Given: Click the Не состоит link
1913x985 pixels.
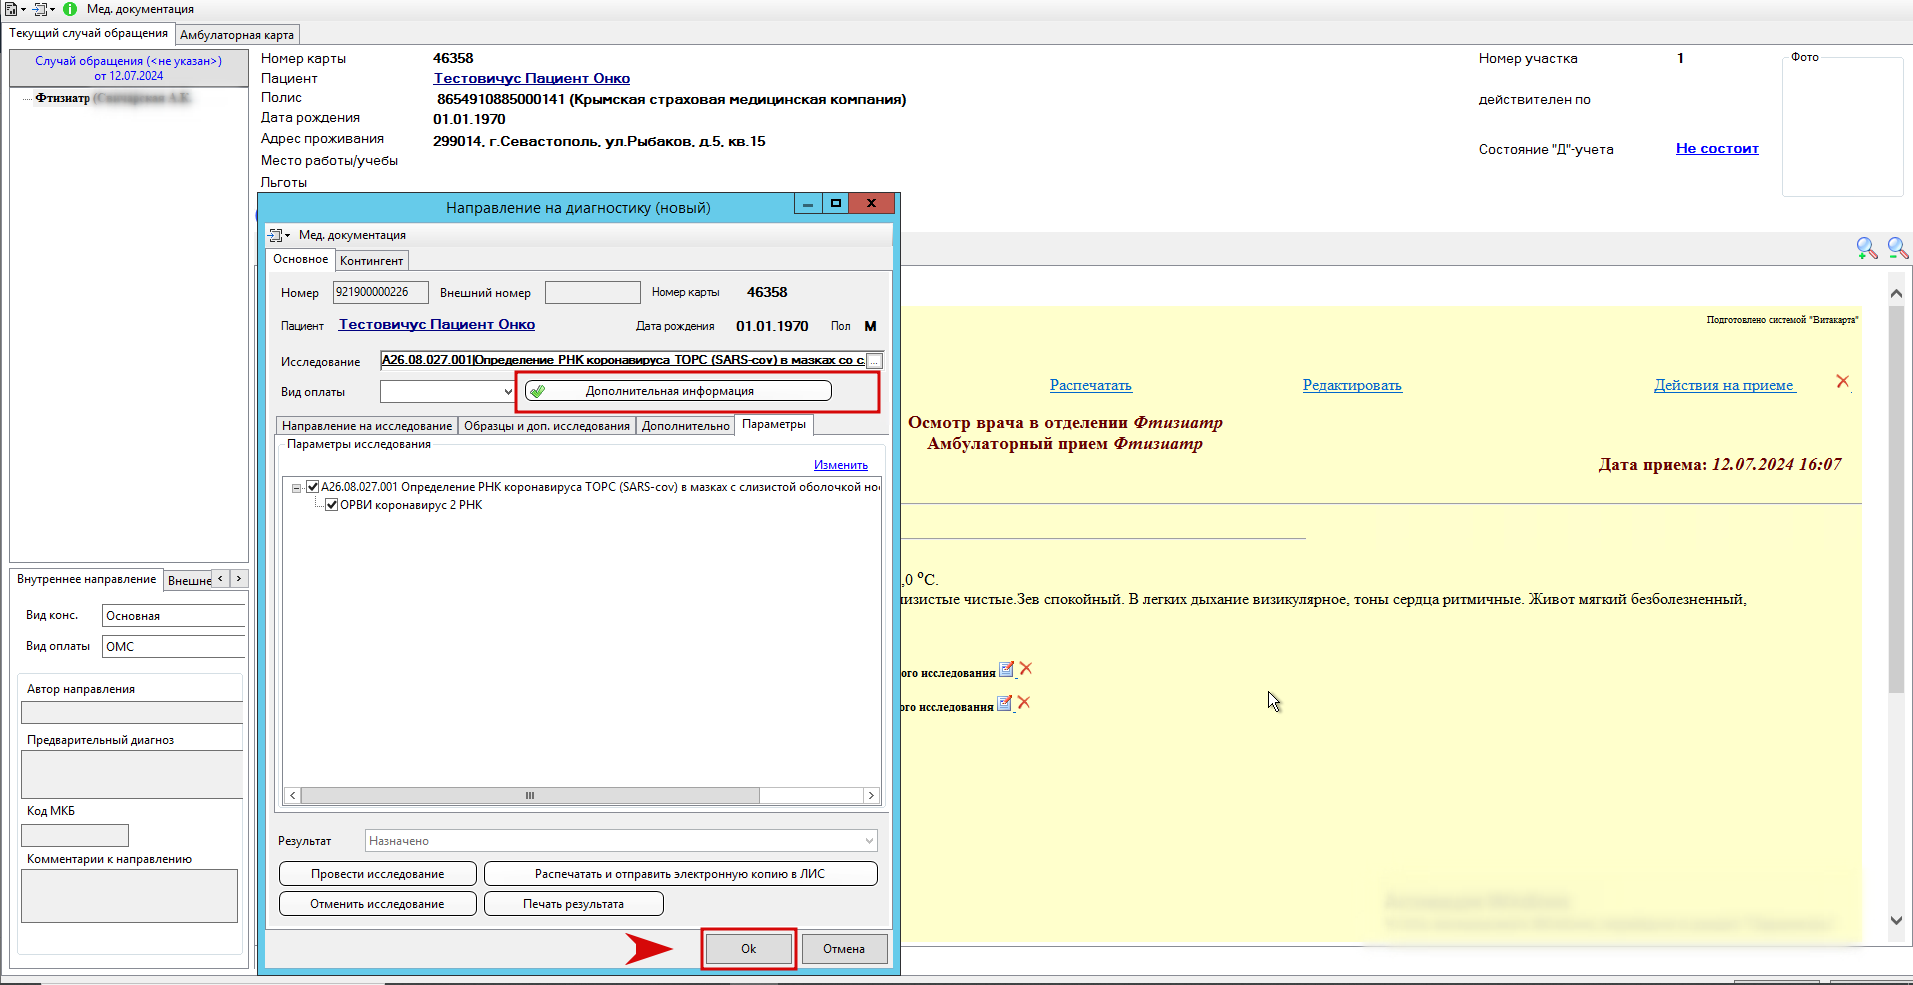Looking at the screenshot, I should 1717,148.
